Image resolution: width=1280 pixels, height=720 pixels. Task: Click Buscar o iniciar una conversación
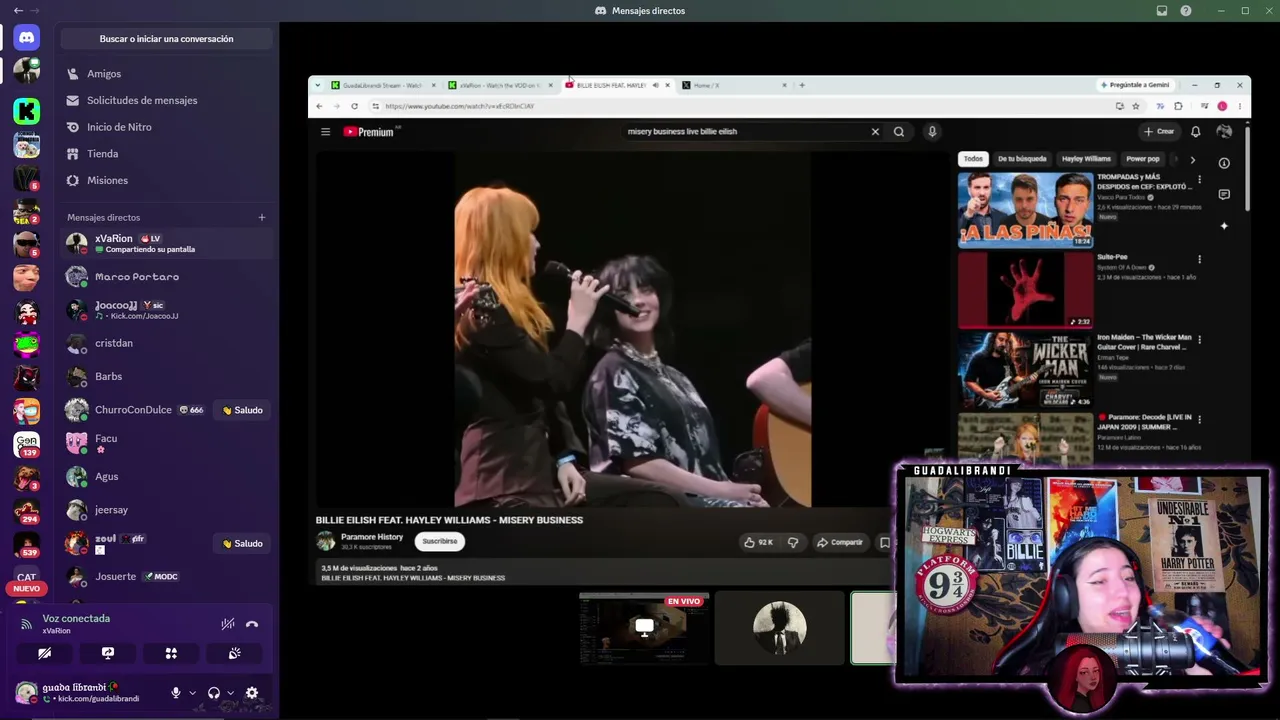pyautogui.click(x=166, y=39)
